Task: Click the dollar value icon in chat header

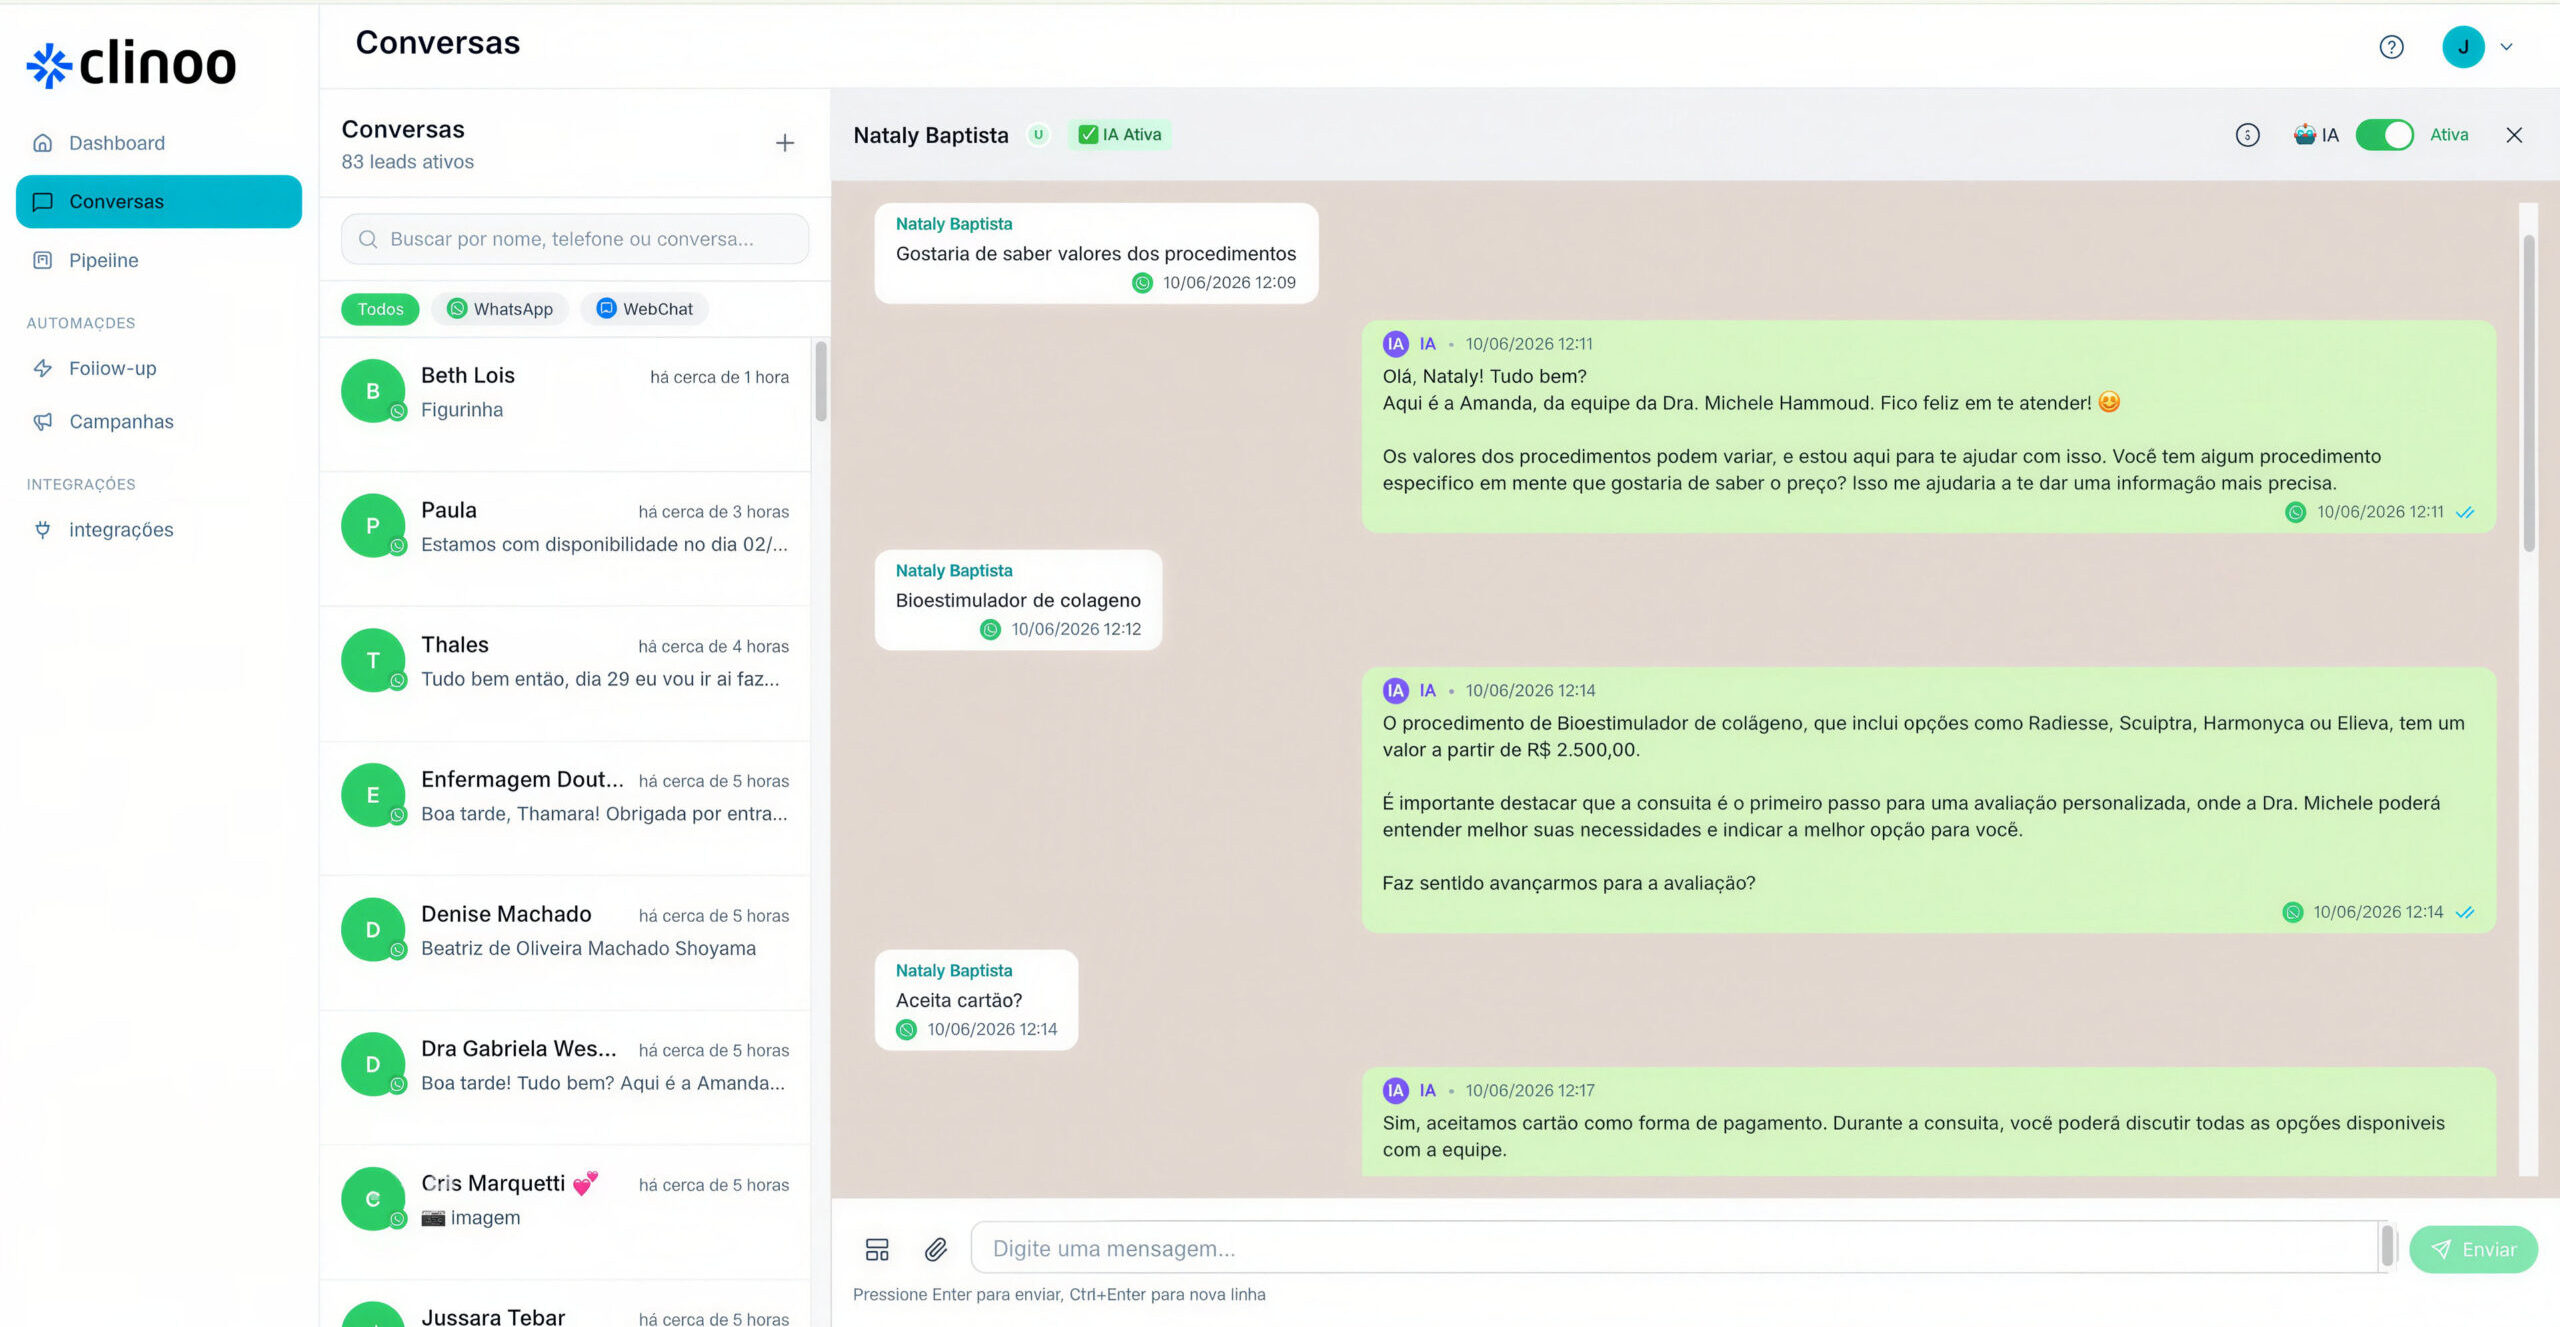Action: (2247, 135)
